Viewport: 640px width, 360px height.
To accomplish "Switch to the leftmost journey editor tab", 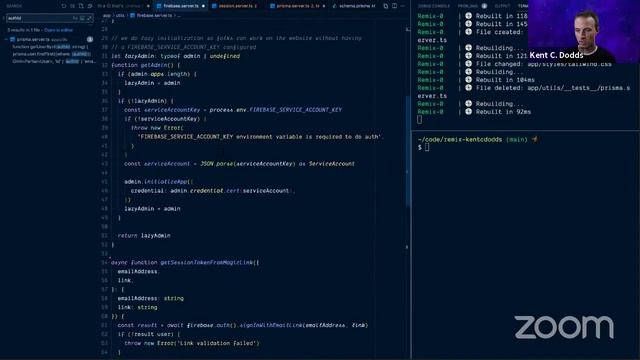I will [x=123, y=6].
